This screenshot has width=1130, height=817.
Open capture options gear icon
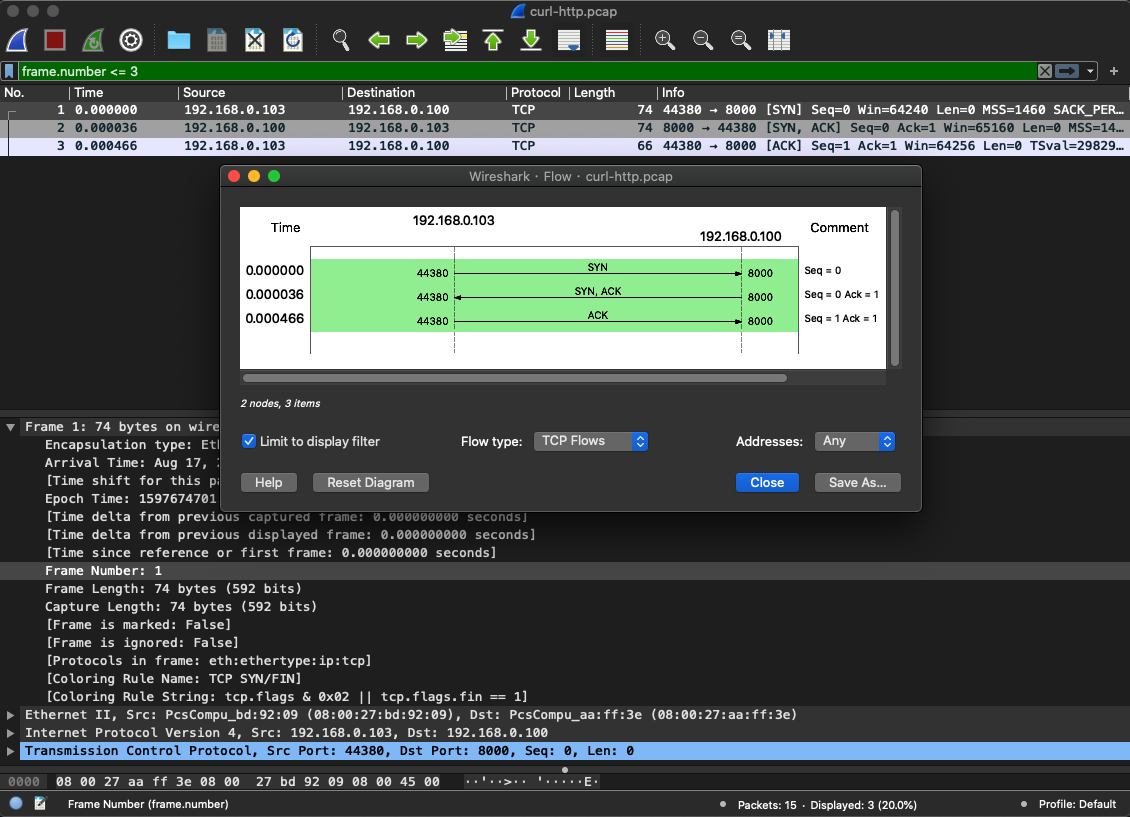pyautogui.click(x=131, y=40)
